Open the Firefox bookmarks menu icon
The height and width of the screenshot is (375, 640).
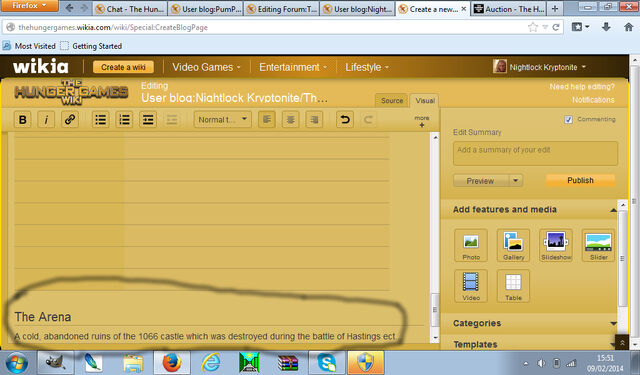(x=580, y=27)
